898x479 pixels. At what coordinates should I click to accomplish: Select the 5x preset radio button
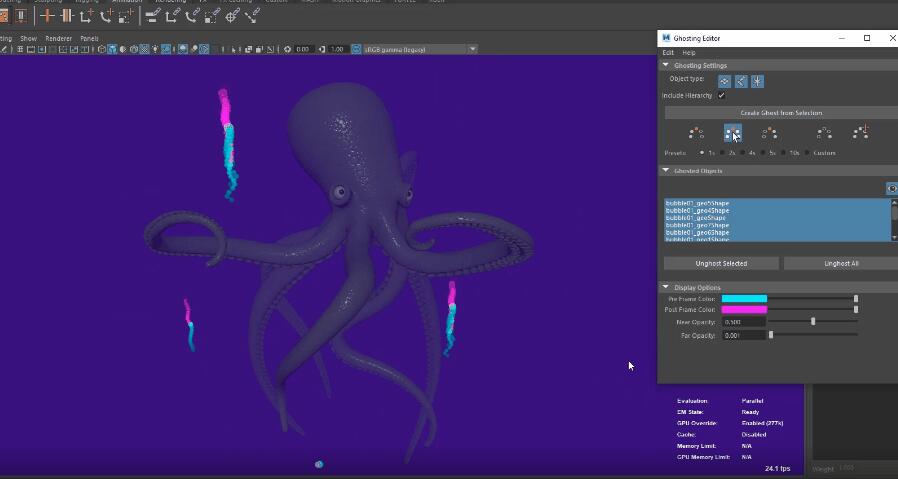[763, 153]
